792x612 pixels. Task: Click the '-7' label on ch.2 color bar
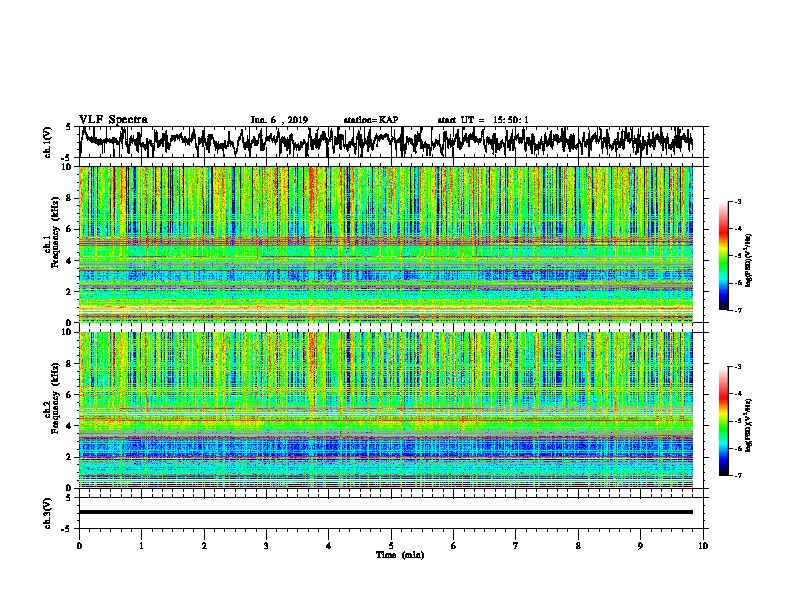click(x=737, y=476)
